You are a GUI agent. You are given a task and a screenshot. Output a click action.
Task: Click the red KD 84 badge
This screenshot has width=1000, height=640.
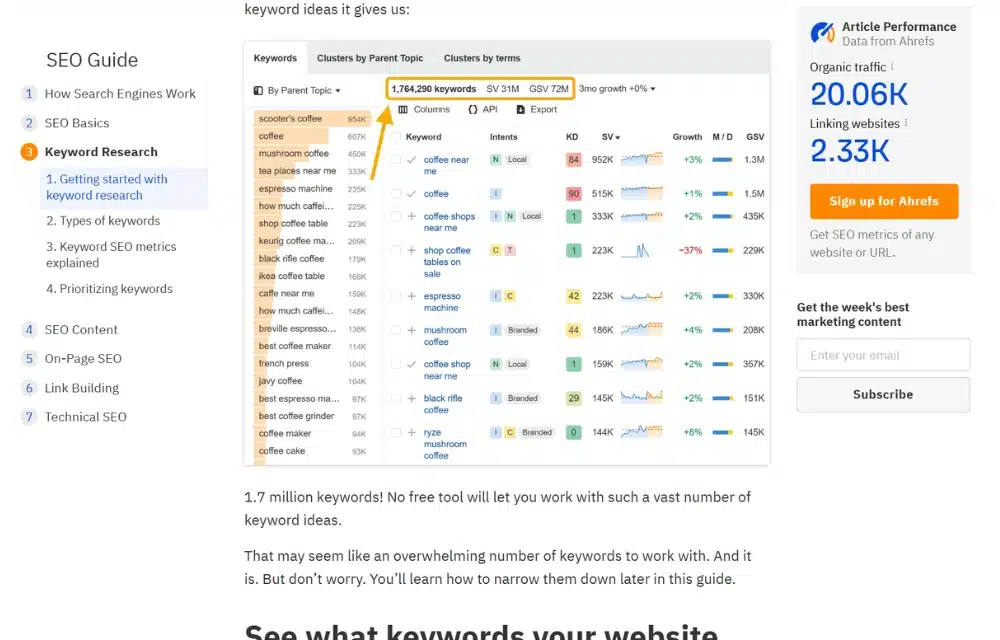(573, 159)
